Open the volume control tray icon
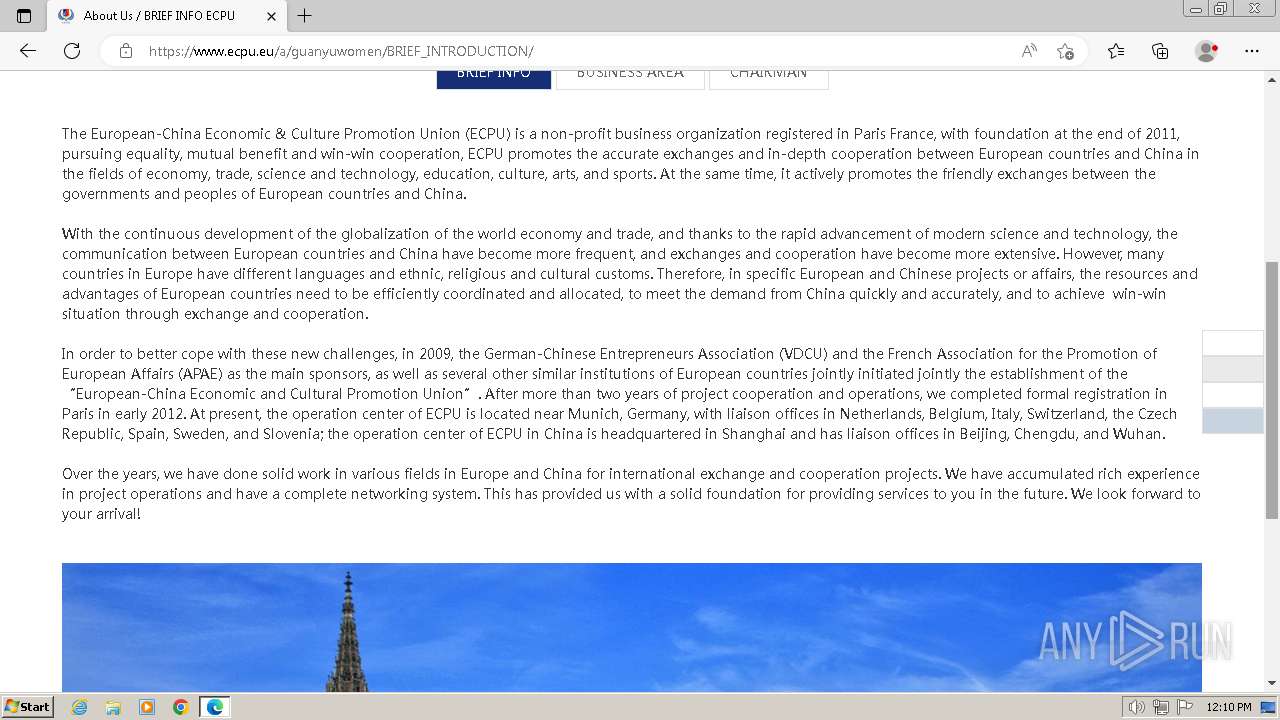 [x=1137, y=707]
